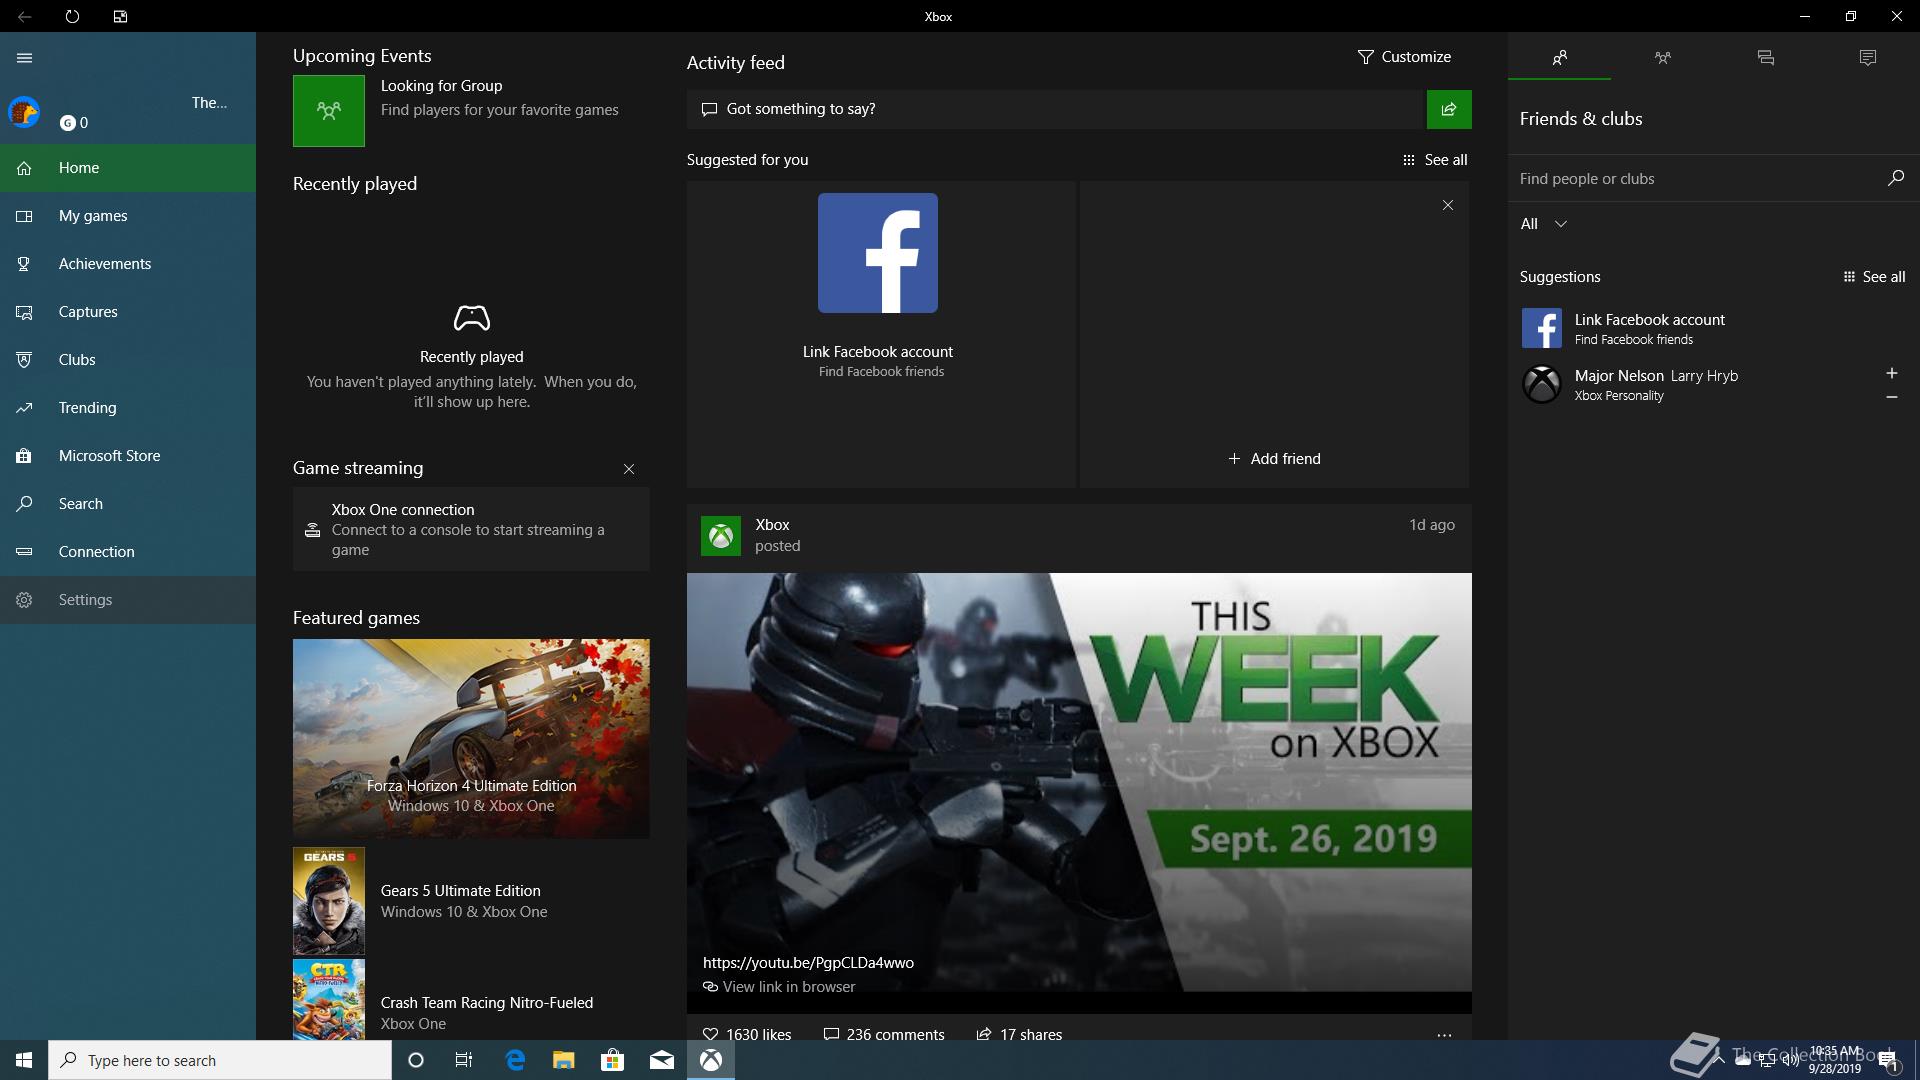The image size is (1920, 1080).
Task: Click See all in Suggestions panel
Action: tap(1875, 277)
